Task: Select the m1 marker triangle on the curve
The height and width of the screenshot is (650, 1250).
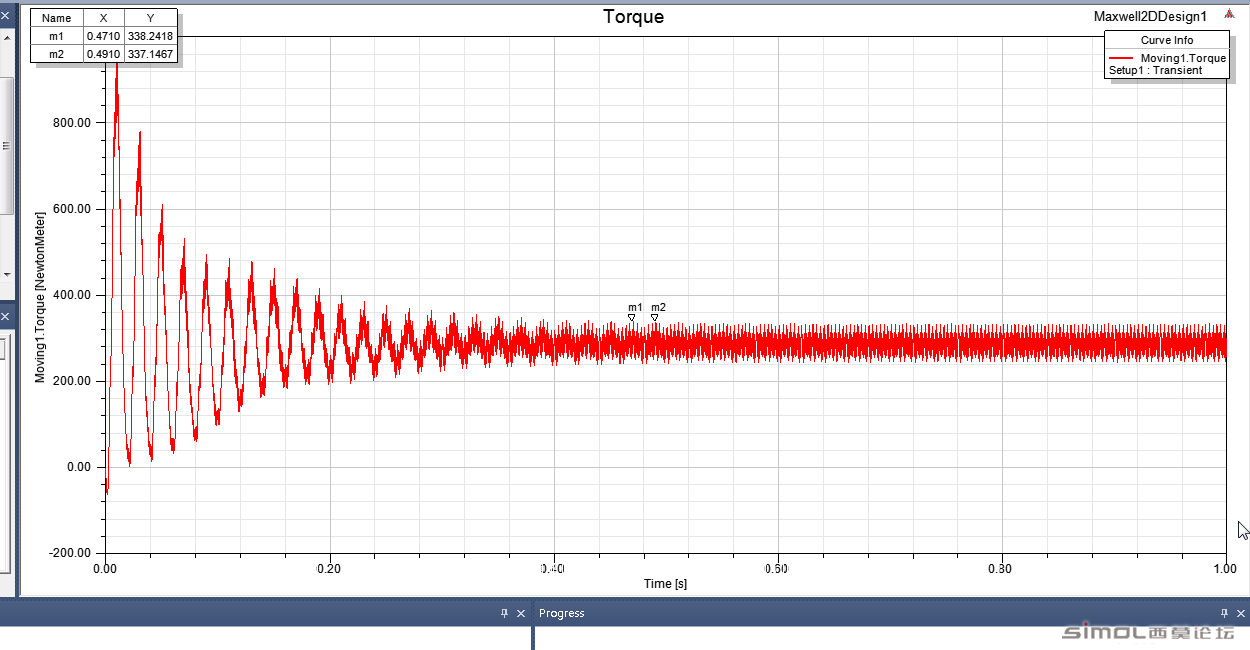Action: (x=632, y=318)
